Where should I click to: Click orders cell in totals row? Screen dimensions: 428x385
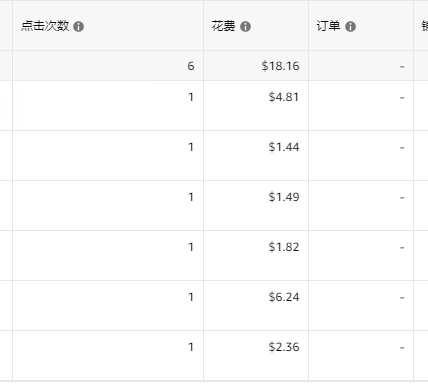click(x=361, y=66)
